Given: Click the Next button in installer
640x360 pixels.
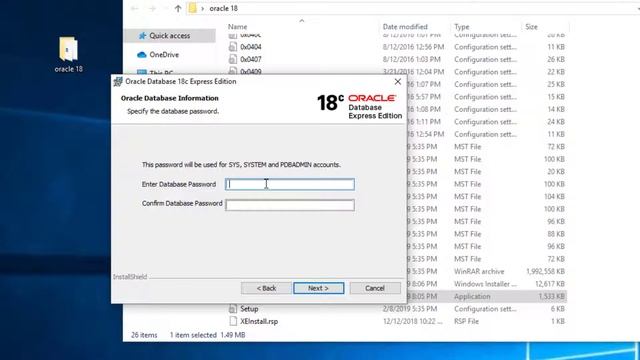Looking at the screenshot, I should point(318,288).
